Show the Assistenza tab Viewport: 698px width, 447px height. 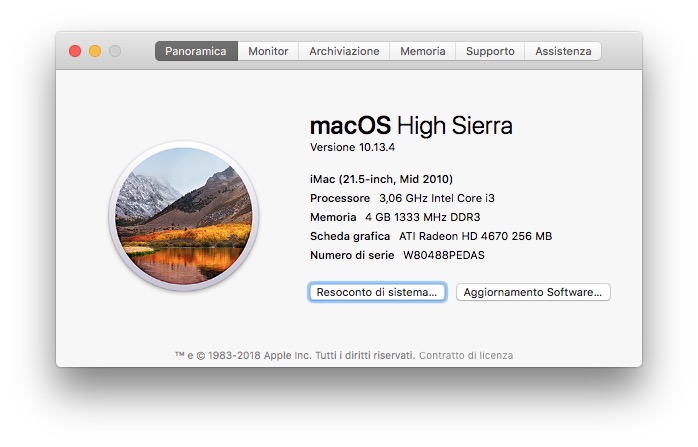(563, 51)
